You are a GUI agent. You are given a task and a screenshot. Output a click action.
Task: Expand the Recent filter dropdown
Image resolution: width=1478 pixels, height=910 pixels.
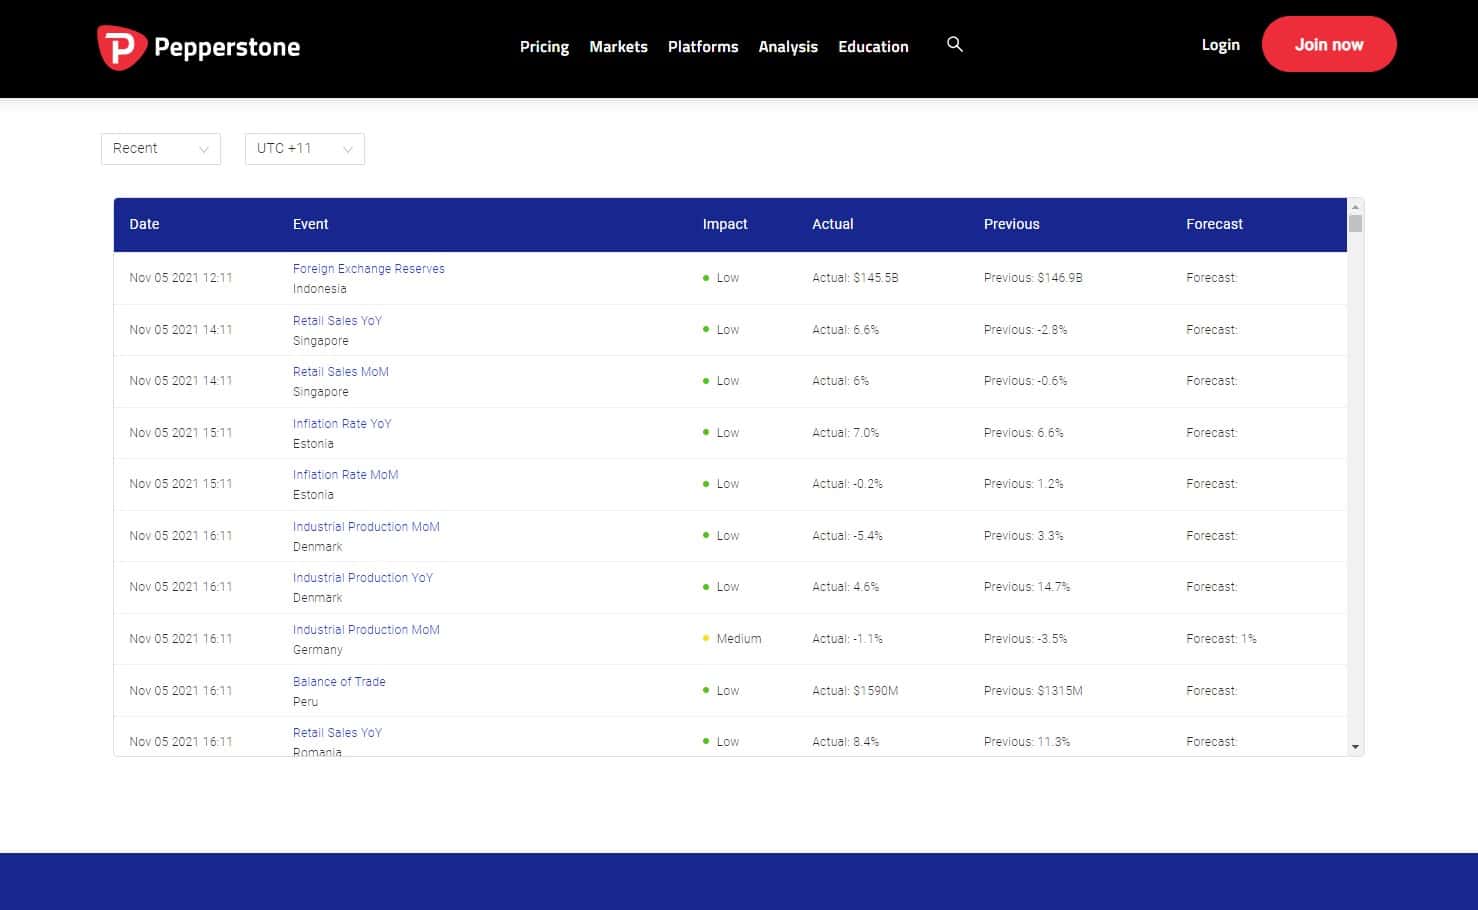161,149
